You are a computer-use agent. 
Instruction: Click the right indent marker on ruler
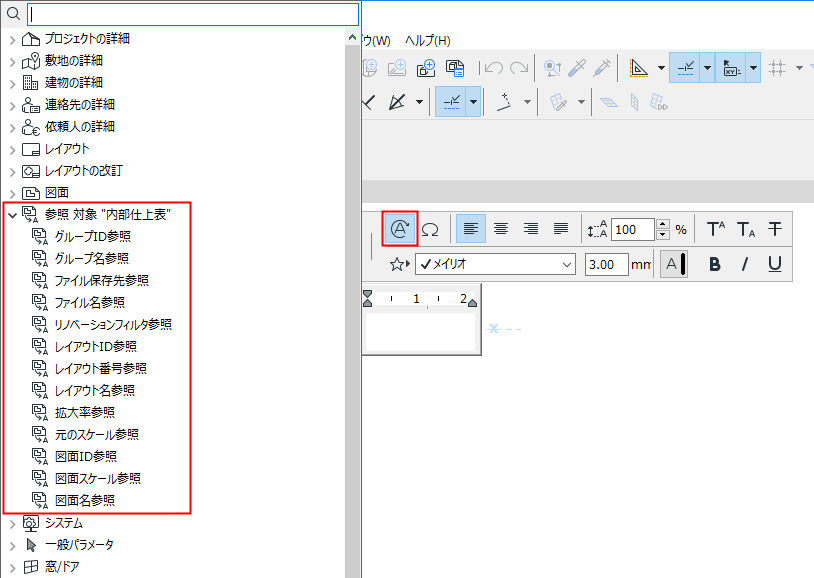tap(472, 301)
